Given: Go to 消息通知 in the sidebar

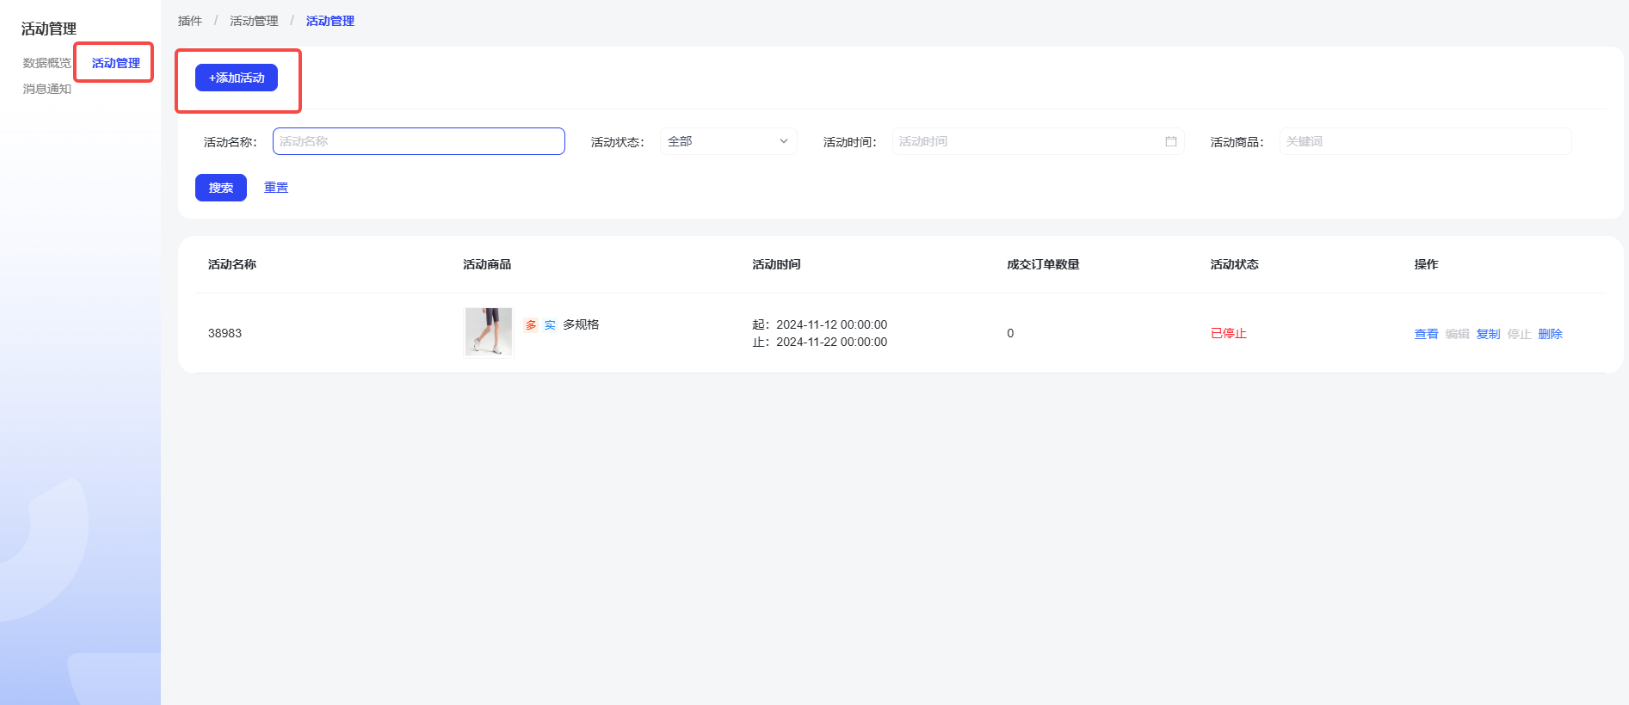Looking at the screenshot, I should tap(47, 89).
